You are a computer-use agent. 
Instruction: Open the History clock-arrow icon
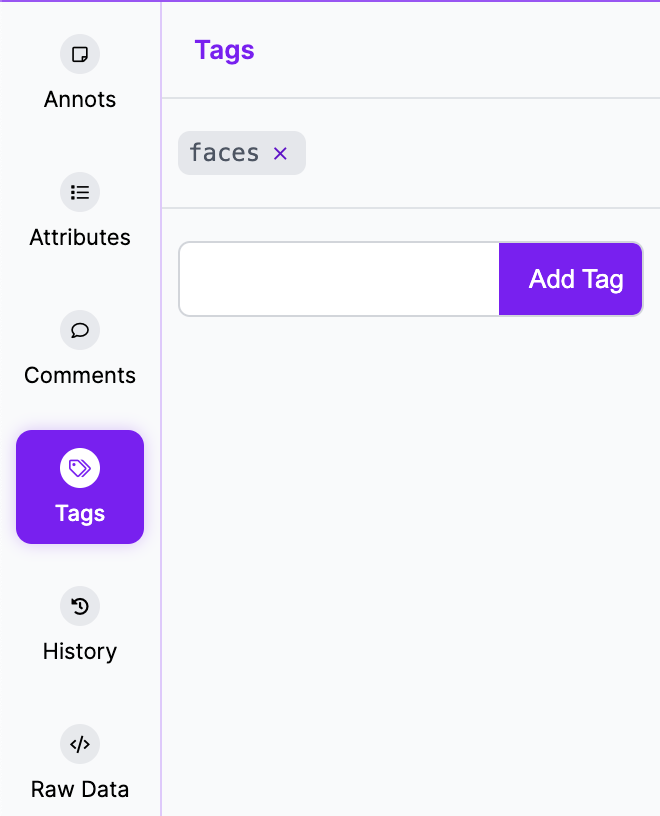click(x=80, y=606)
